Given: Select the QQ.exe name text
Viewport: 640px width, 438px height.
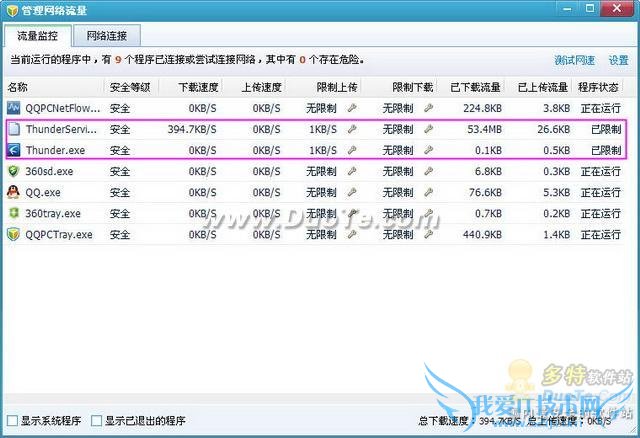Looking at the screenshot, I should (43, 192).
